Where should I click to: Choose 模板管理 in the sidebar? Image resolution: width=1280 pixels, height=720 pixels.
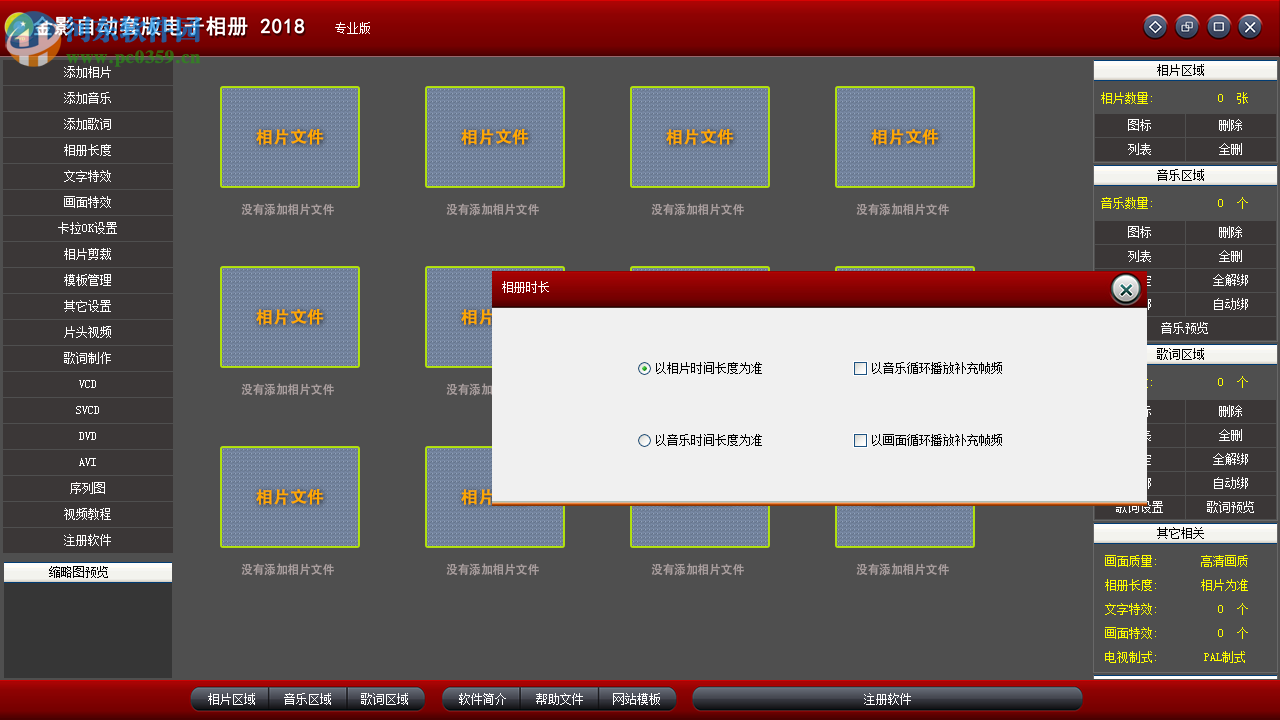(88, 280)
